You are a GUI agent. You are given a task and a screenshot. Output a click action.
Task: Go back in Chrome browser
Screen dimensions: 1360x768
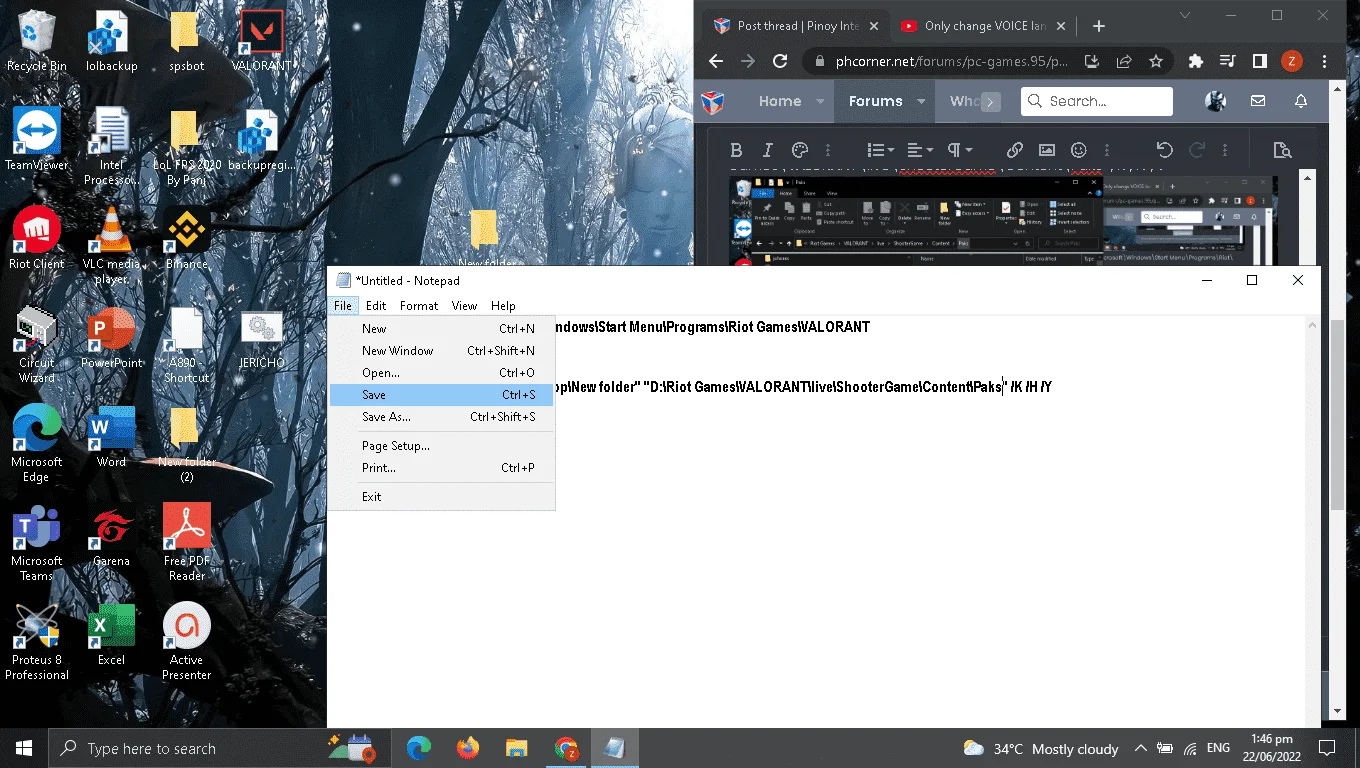(716, 61)
